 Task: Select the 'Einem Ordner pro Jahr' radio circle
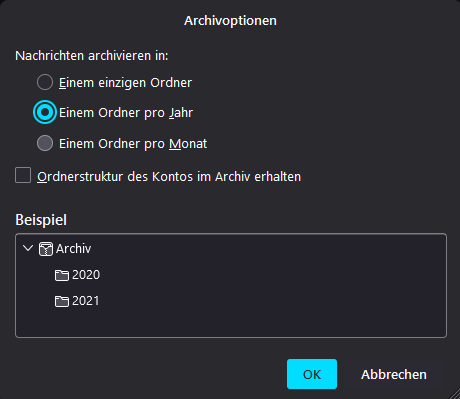point(45,112)
